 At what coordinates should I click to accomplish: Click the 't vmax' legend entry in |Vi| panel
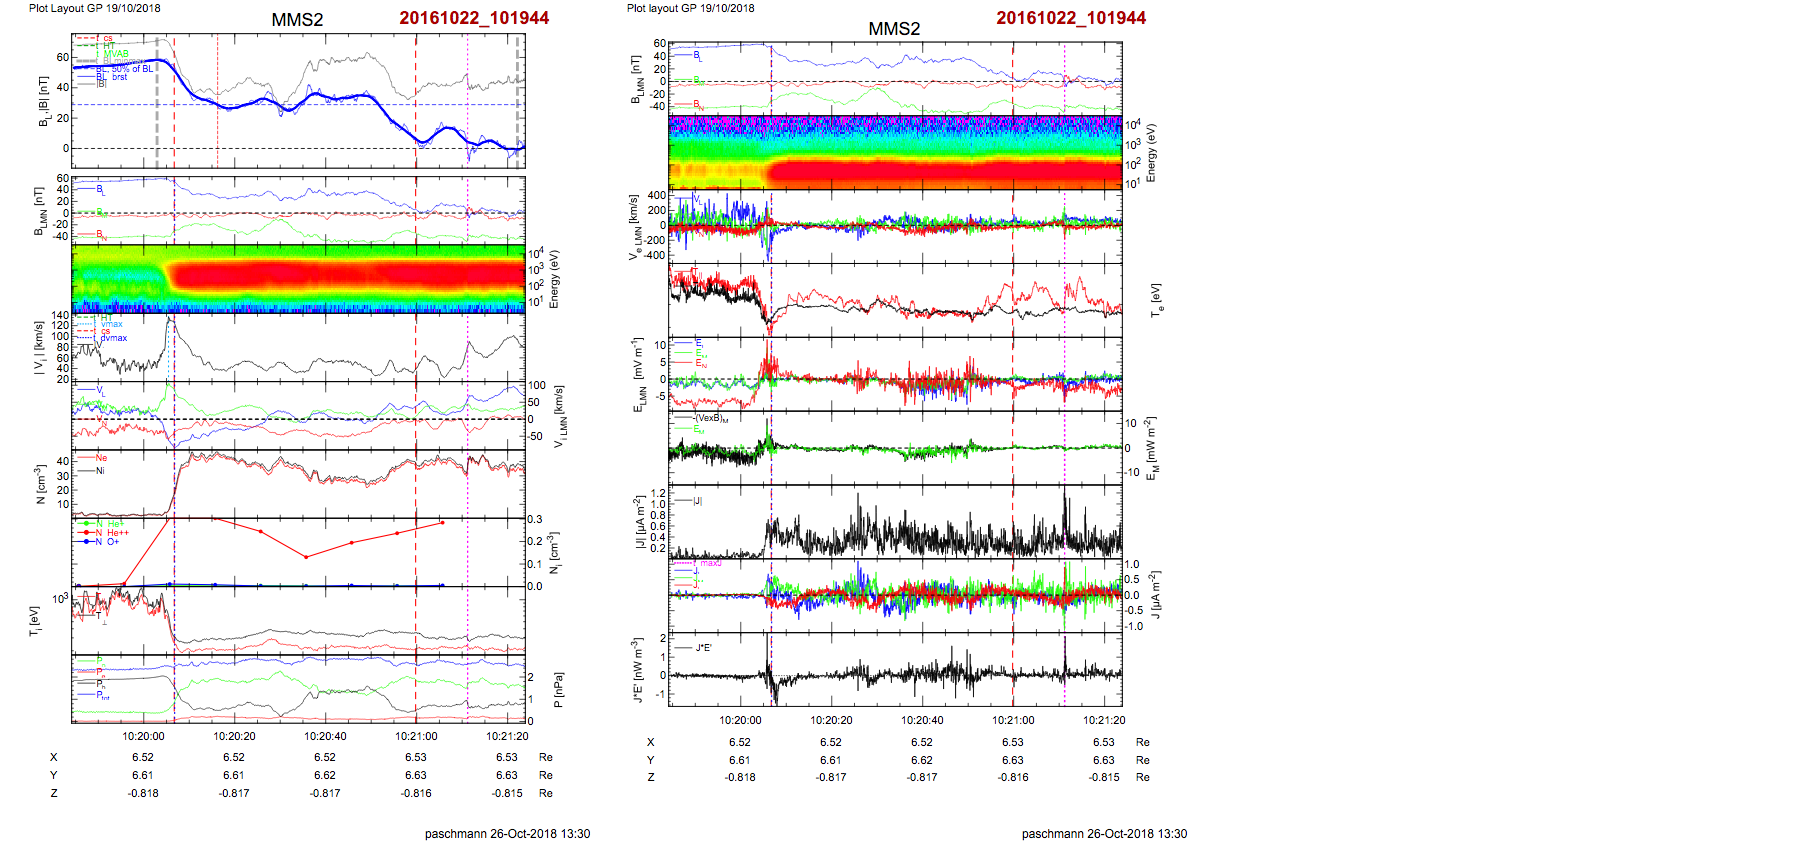[x=110, y=324]
